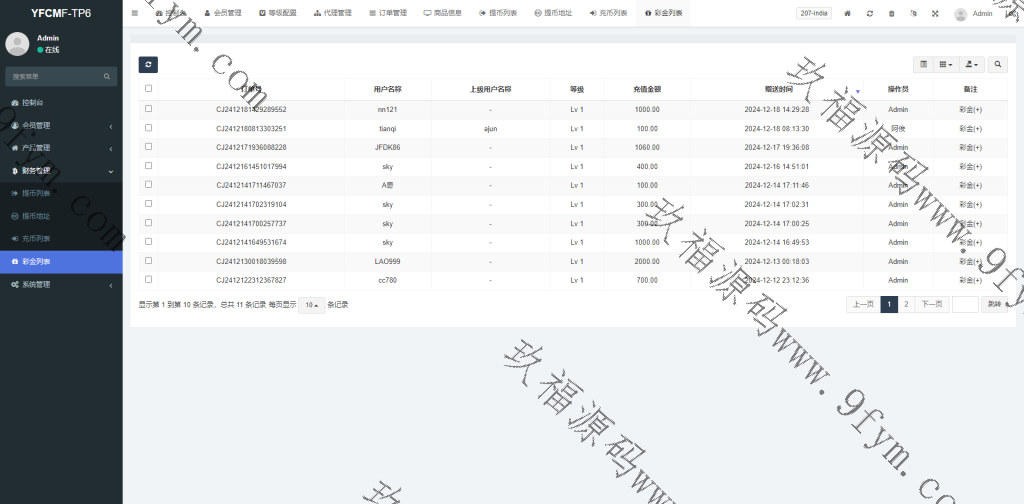Expand 会员管理 in the sidebar
The height and width of the screenshot is (504, 1024).
pos(60,125)
